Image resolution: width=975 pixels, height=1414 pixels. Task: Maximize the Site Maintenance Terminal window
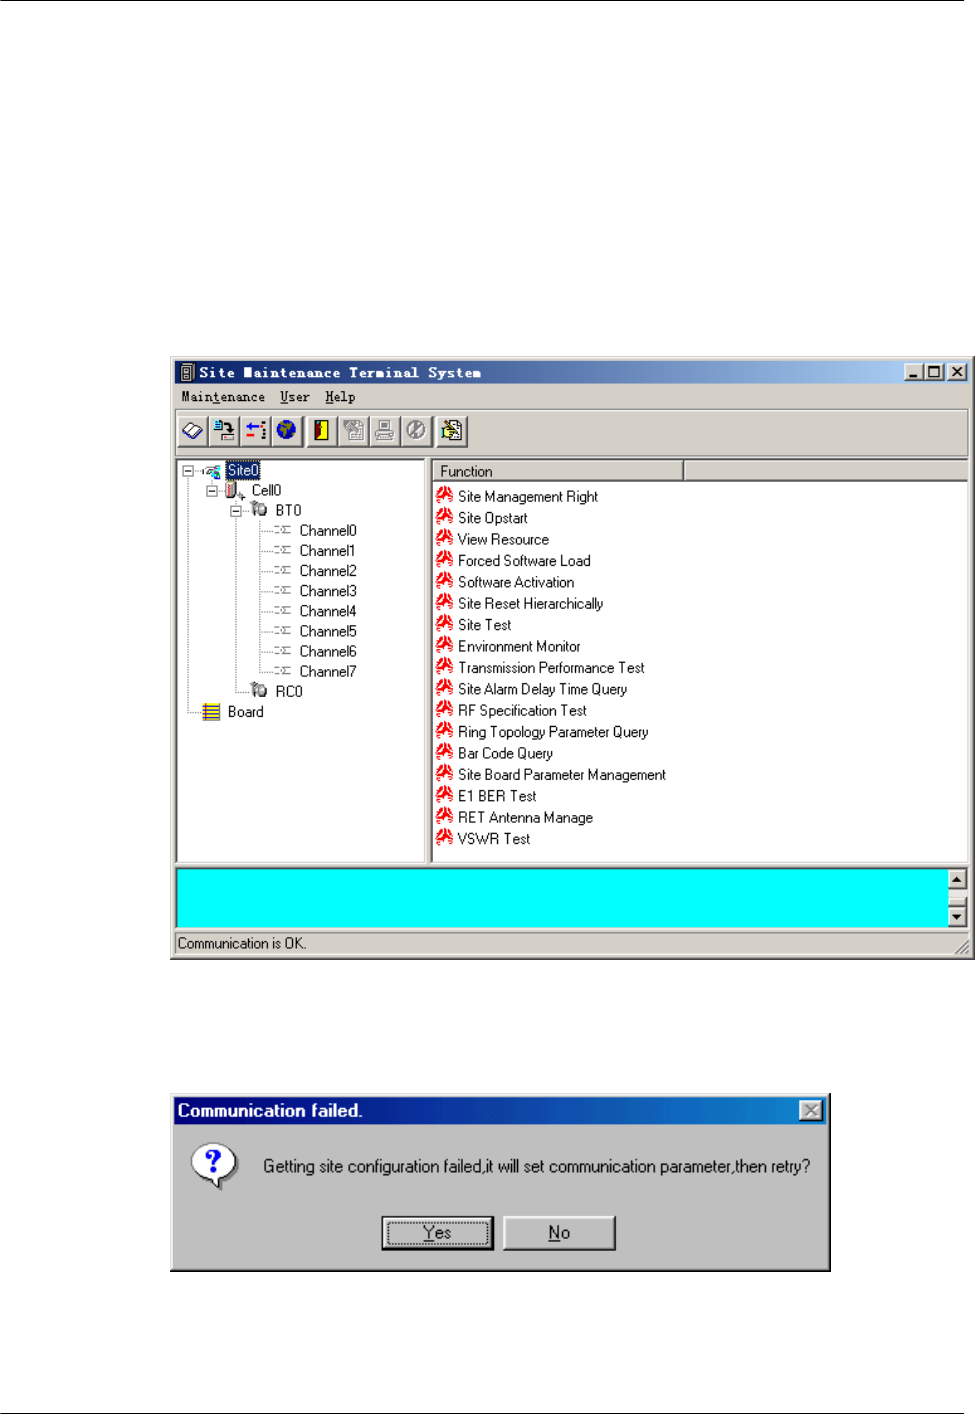click(x=934, y=372)
